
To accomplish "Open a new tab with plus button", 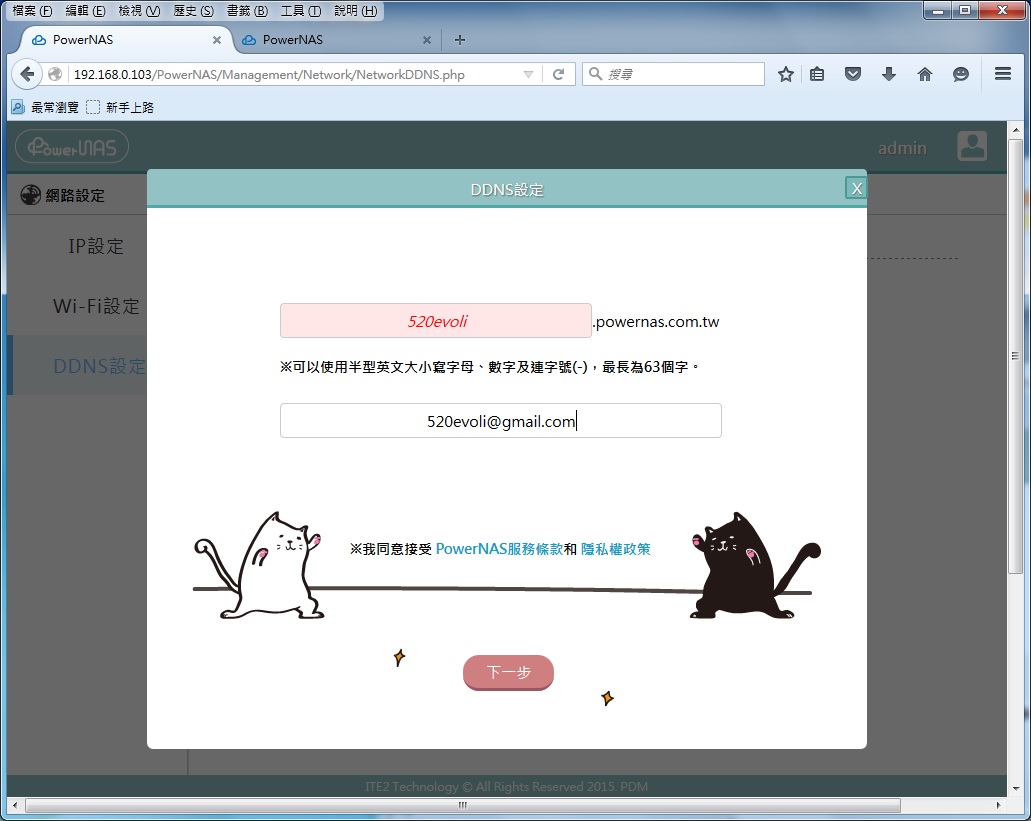I will 460,40.
